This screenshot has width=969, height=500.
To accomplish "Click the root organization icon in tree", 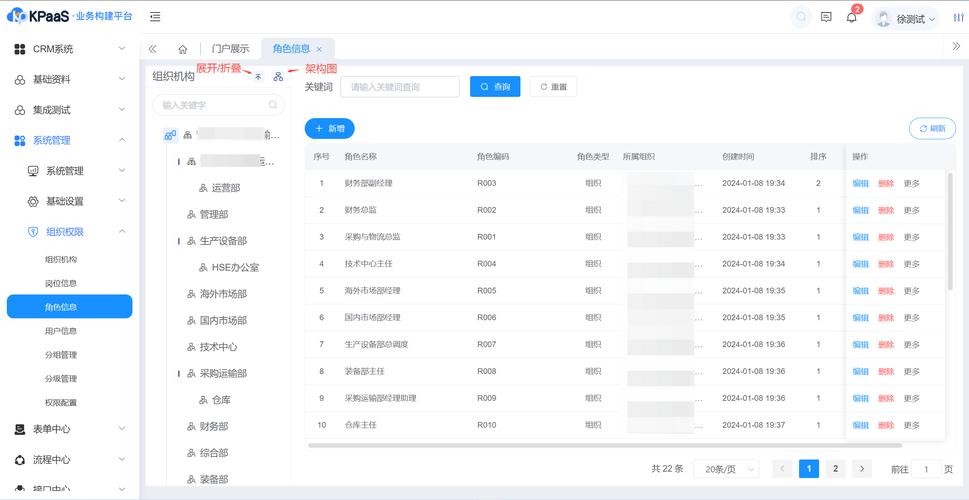I will [x=171, y=135].
